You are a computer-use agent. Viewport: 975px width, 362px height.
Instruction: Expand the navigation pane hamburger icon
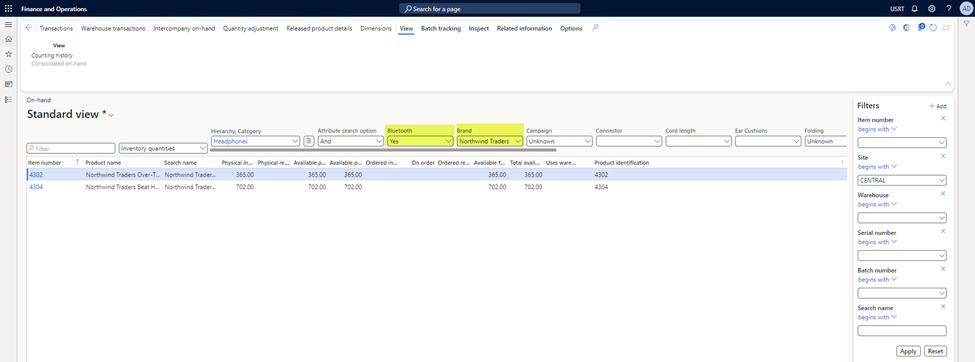coord(8,24)
